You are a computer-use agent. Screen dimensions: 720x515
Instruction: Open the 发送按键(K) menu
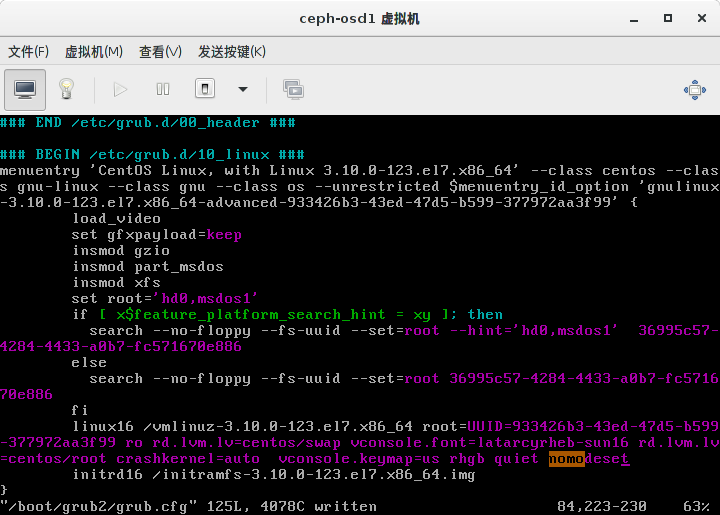coord(232,51)
